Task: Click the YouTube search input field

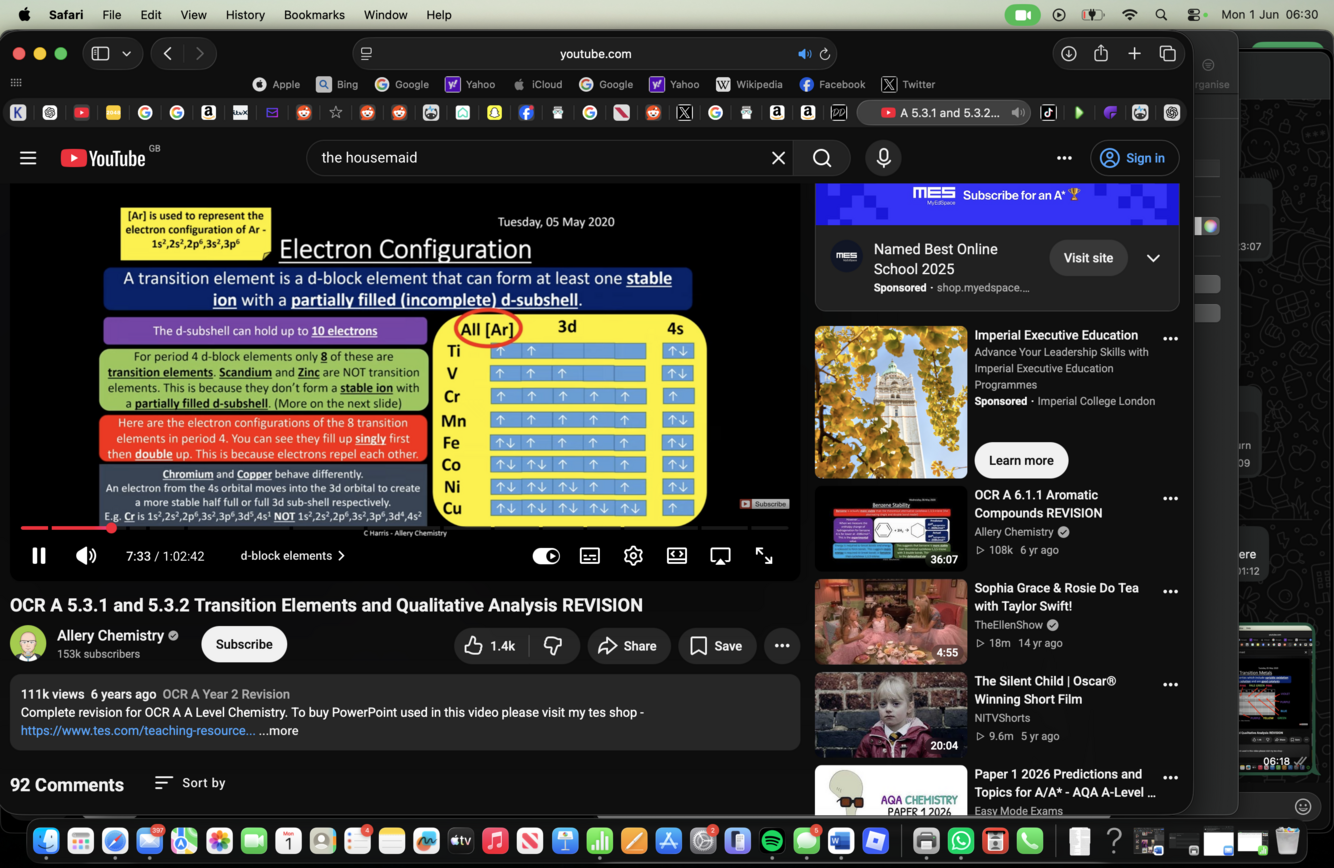Action: coord(540,158)
